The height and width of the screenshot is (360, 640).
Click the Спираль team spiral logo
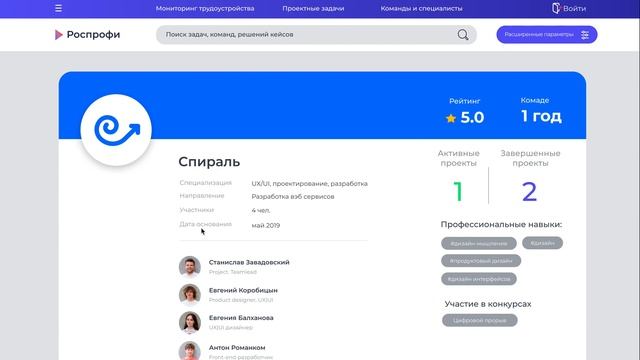116,130
